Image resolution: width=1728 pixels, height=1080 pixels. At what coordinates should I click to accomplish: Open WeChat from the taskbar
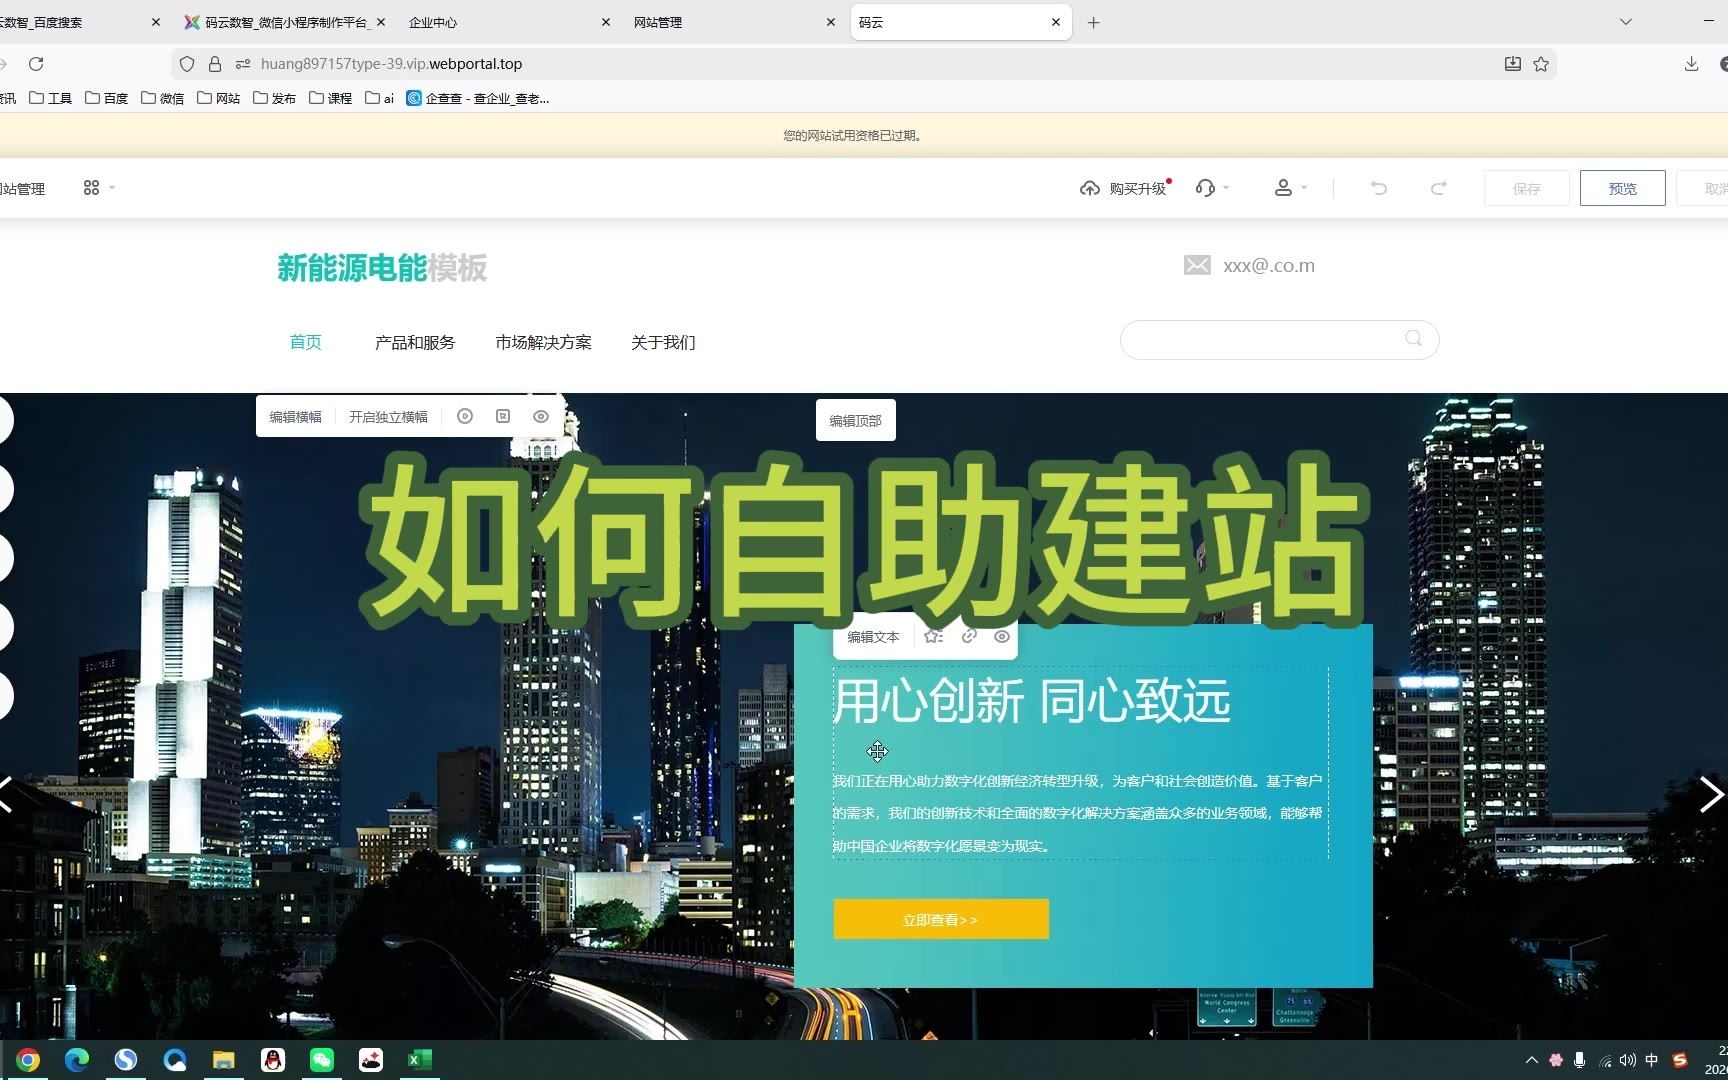[x=322, y=1060]
